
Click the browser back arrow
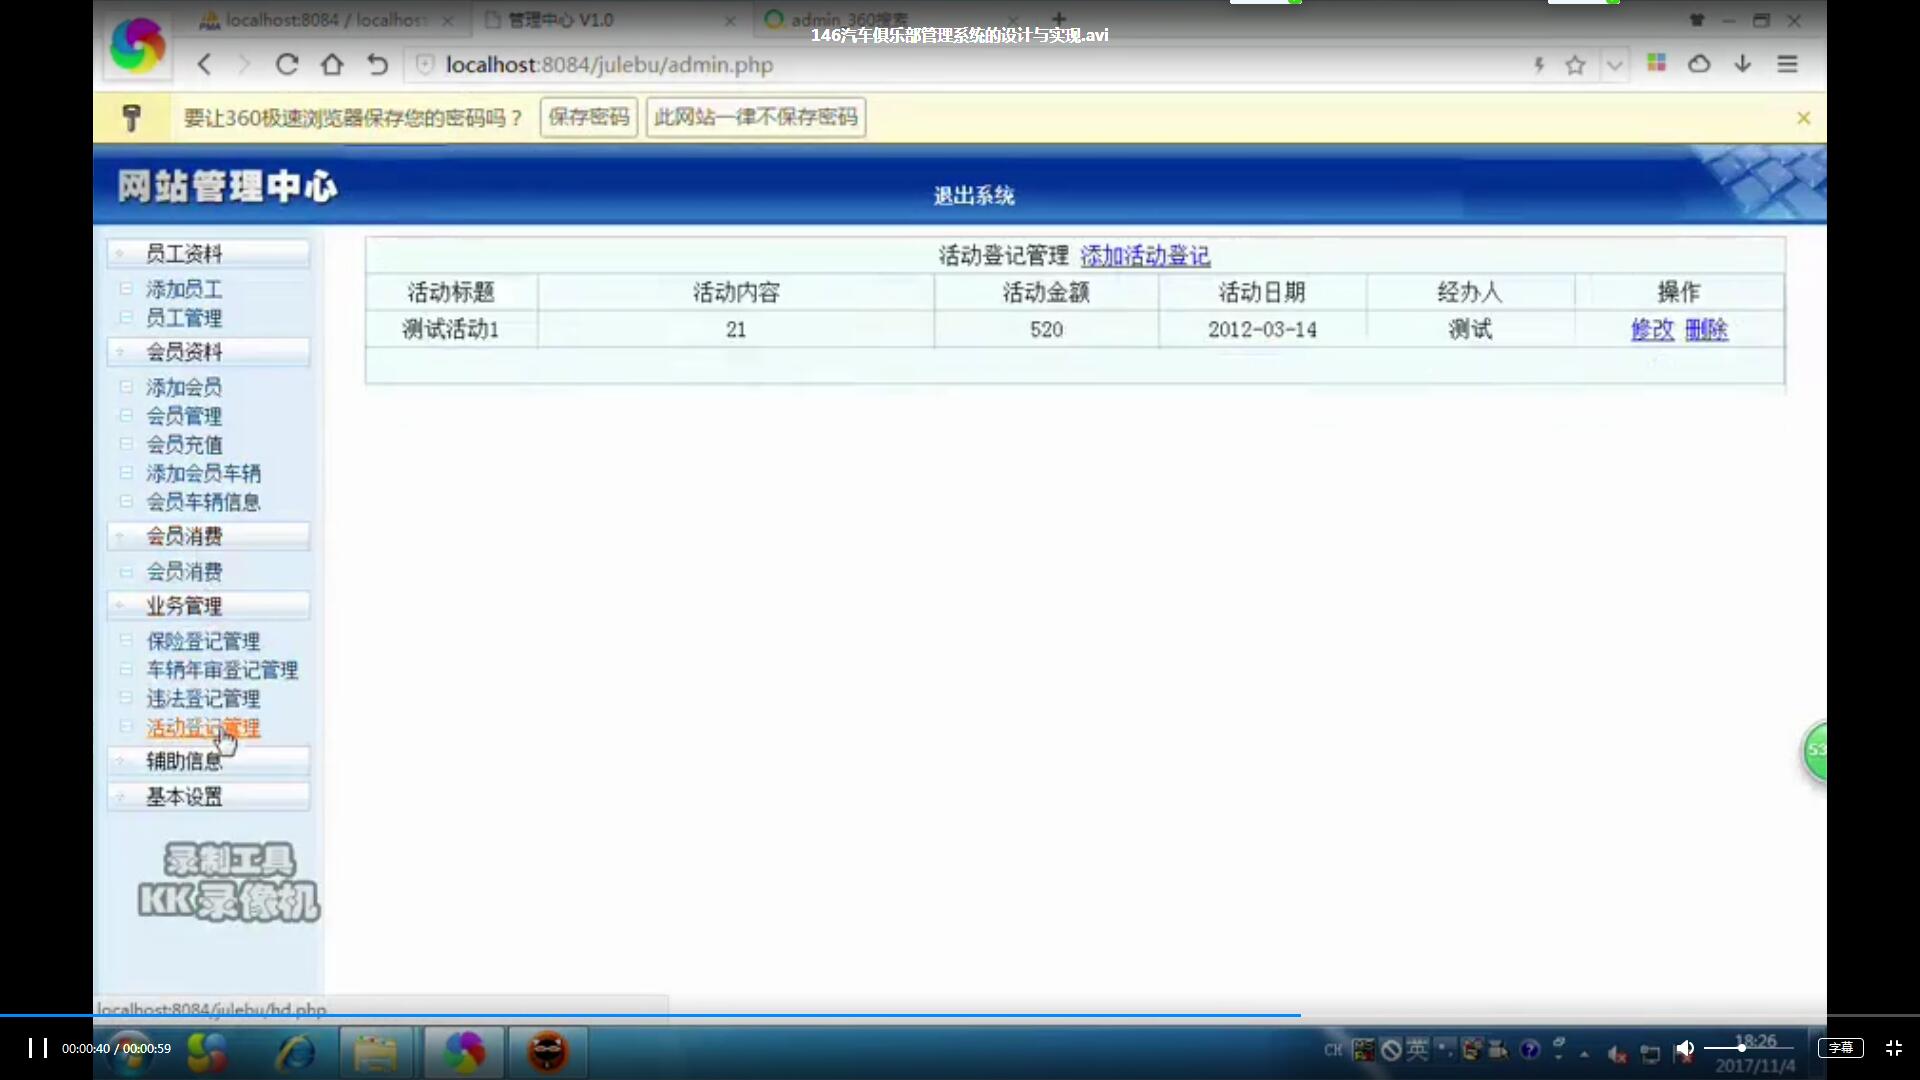205,65
